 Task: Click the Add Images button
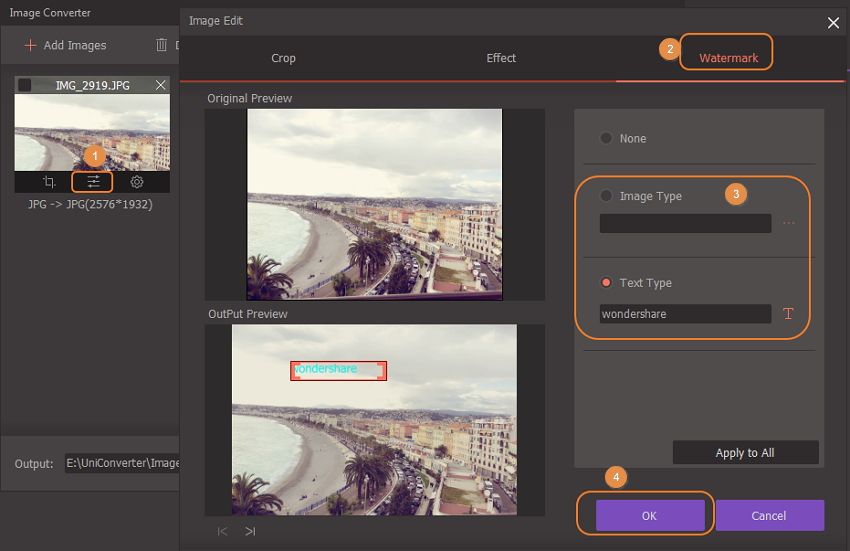66,45
